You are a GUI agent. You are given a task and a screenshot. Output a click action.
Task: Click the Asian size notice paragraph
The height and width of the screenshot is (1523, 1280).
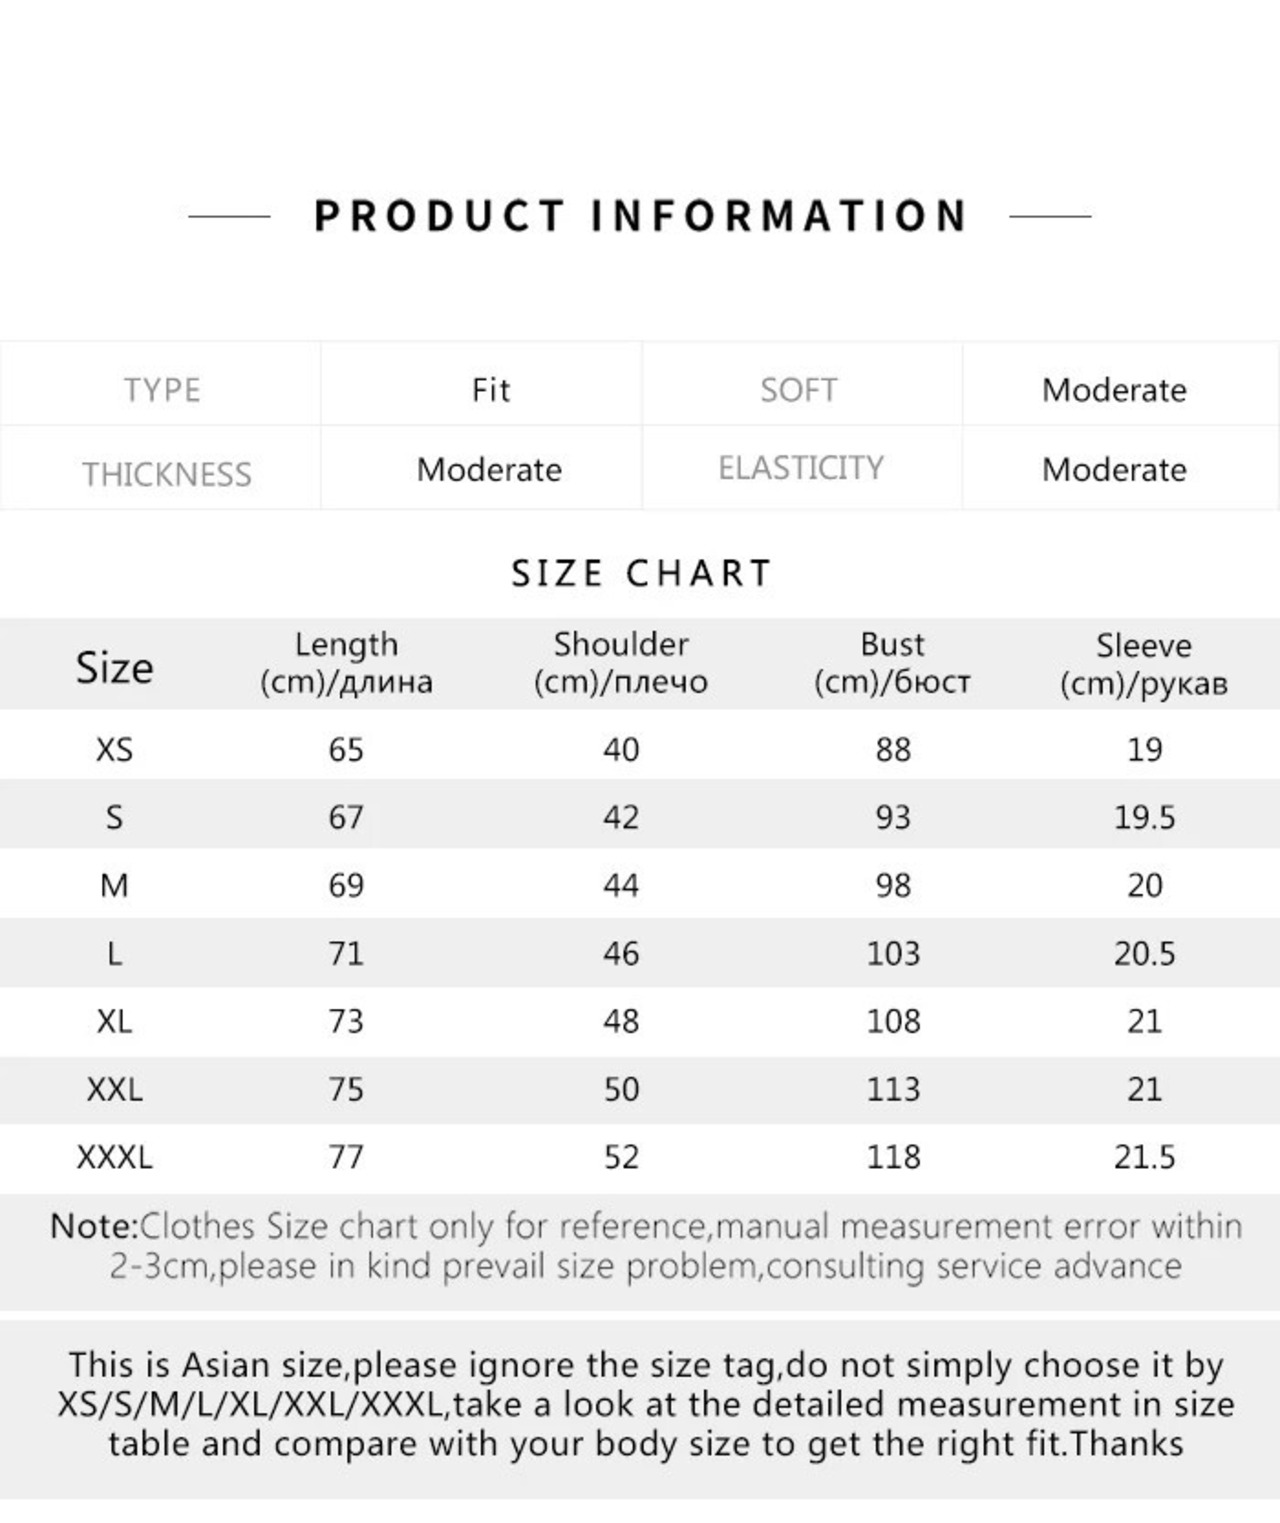(x=645, y=1404)
